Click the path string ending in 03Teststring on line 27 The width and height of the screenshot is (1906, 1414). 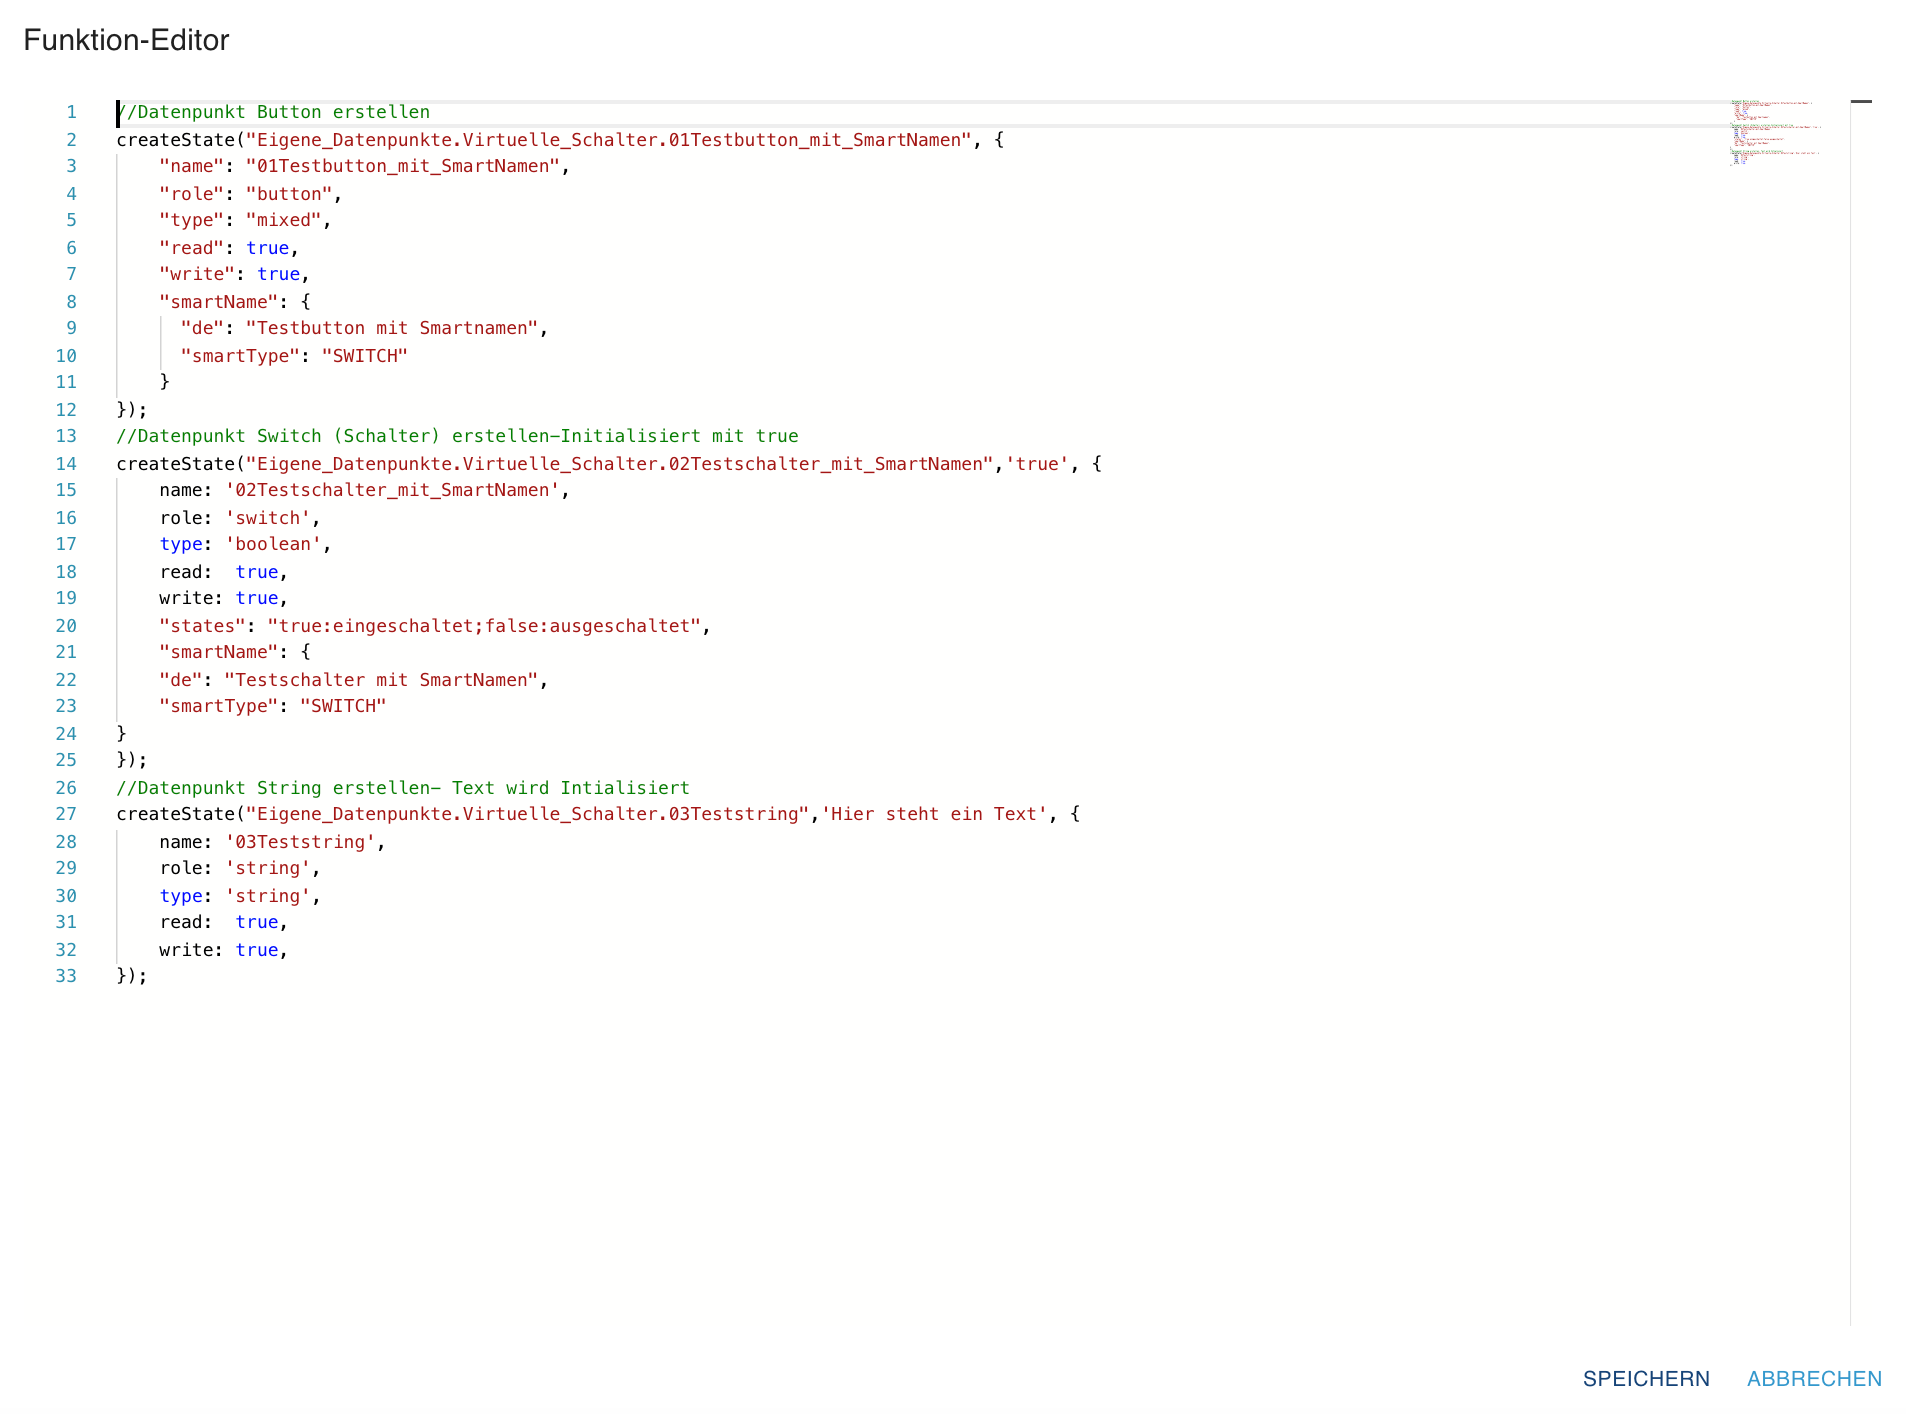(528, 814)
